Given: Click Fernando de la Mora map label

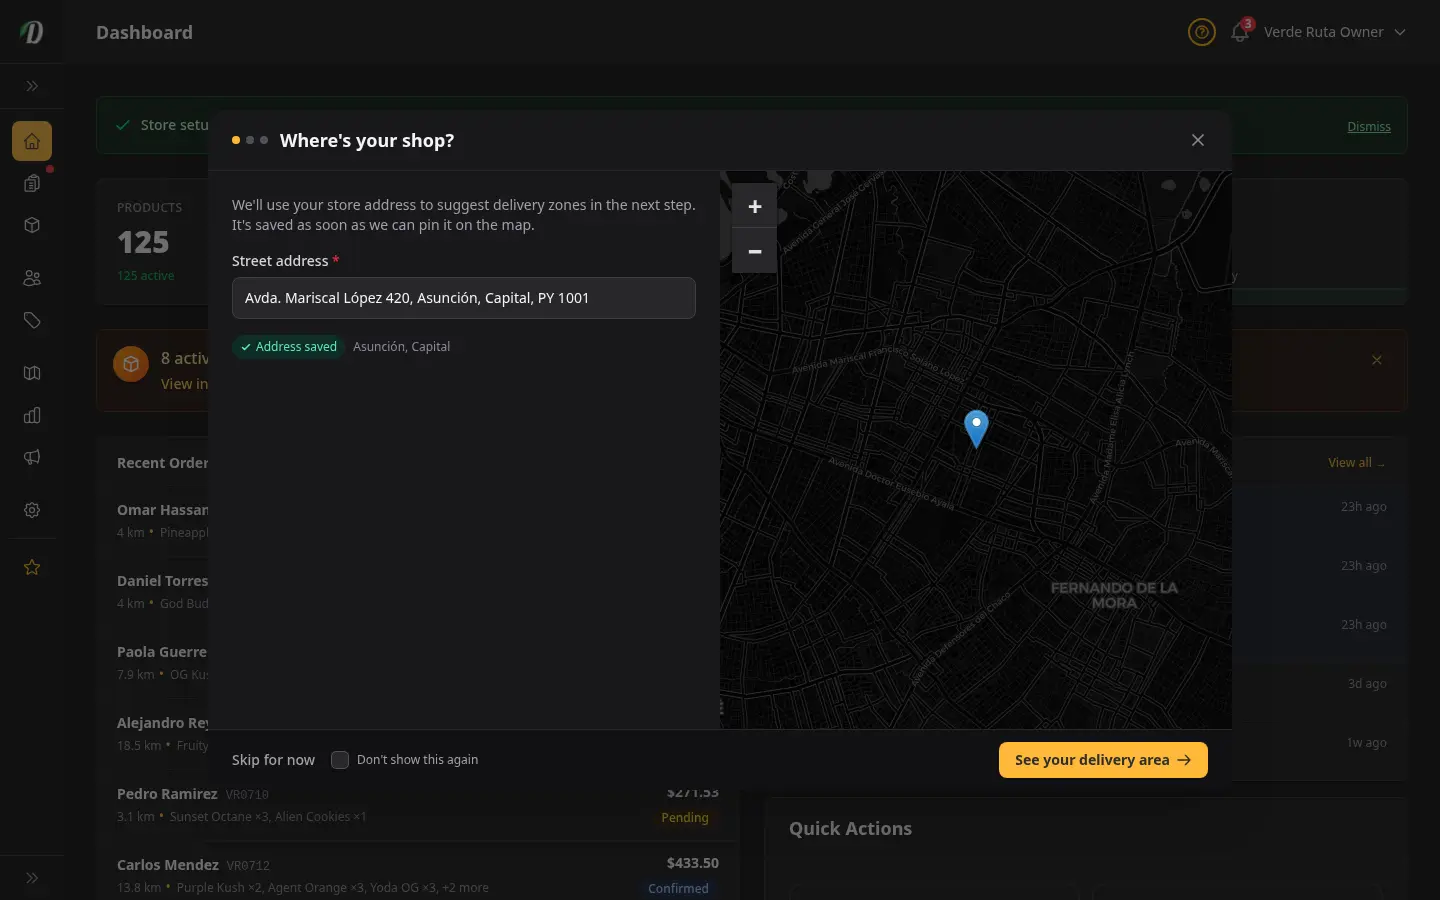Looking at the screenshot, I should click(1114, 595).
